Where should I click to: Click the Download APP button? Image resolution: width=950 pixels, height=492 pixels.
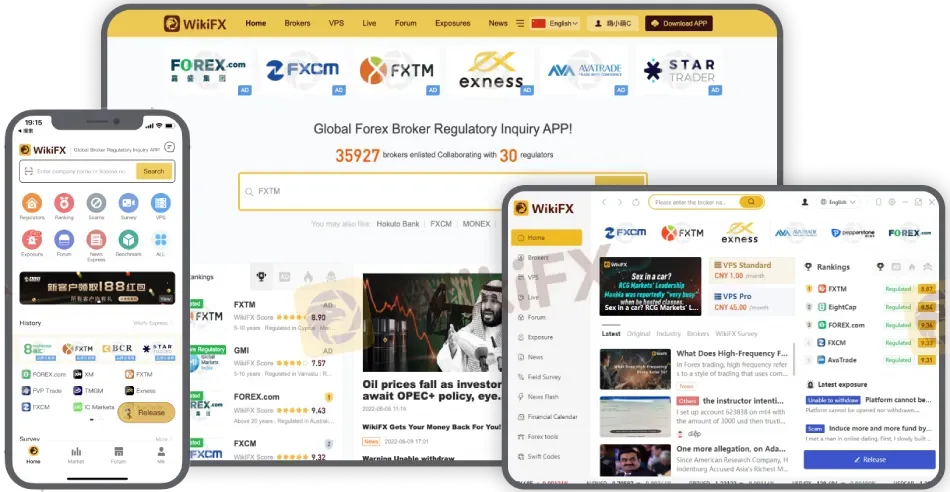[679, 23]
